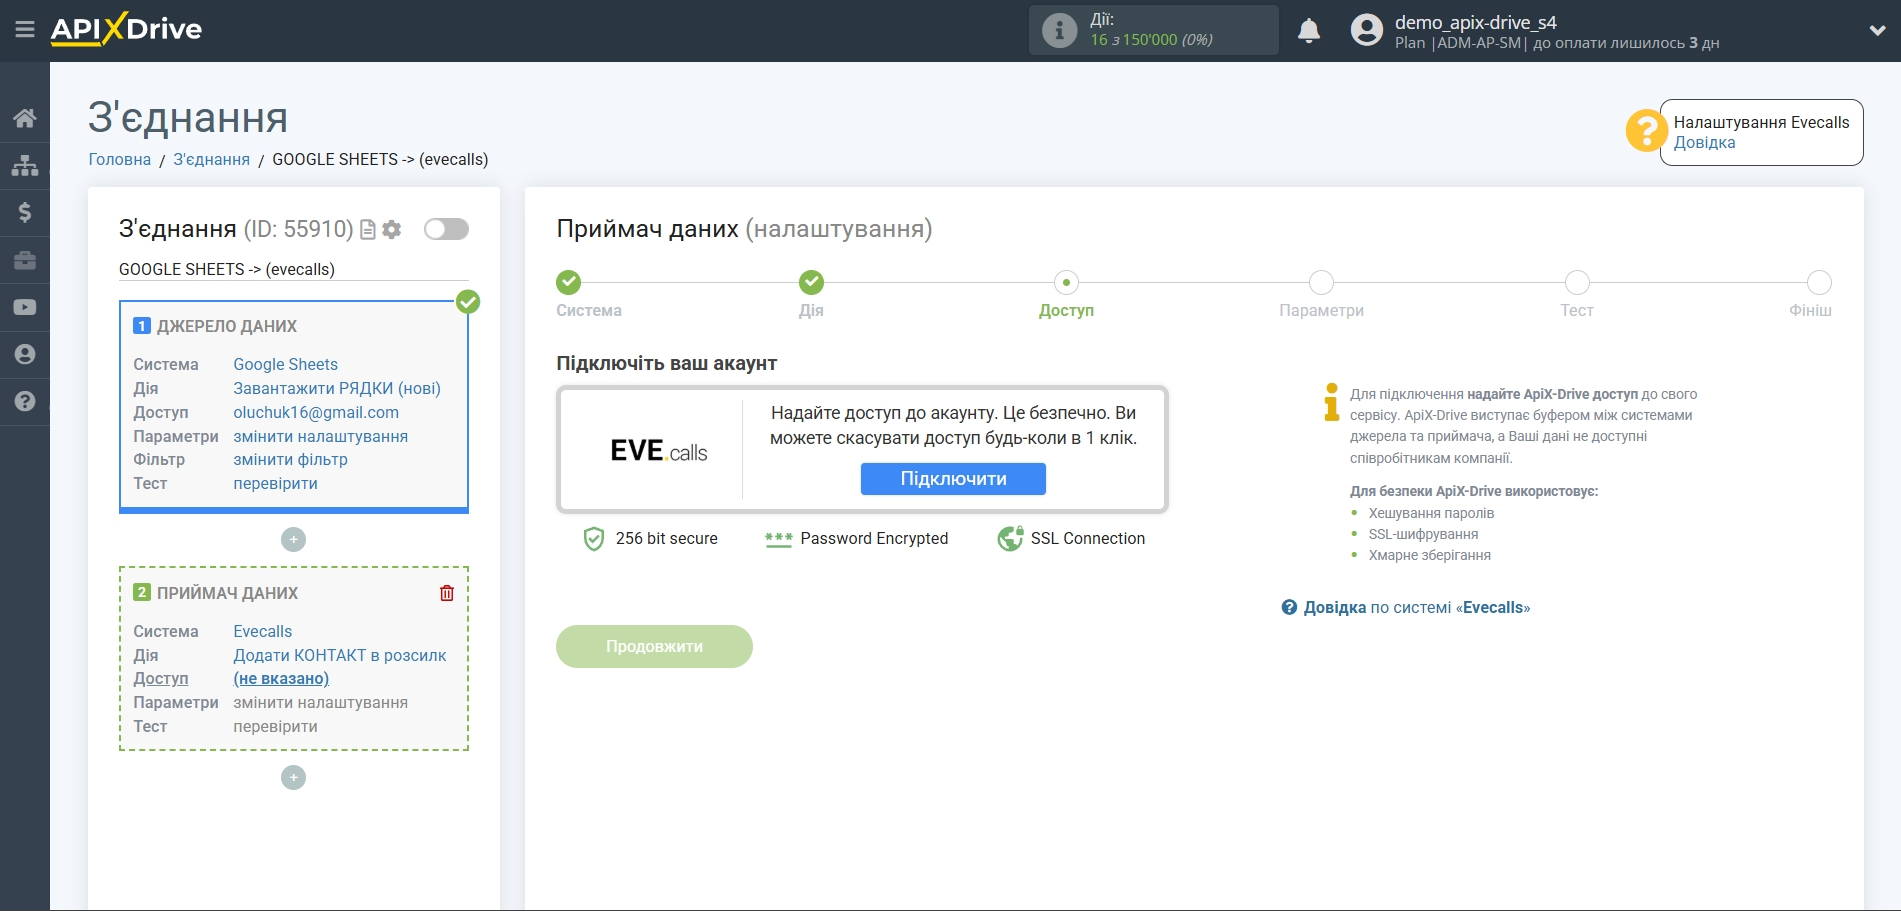Click the home icon in sidebar
The width and height of the screenshot is (1901, 911).
point(25,118)
